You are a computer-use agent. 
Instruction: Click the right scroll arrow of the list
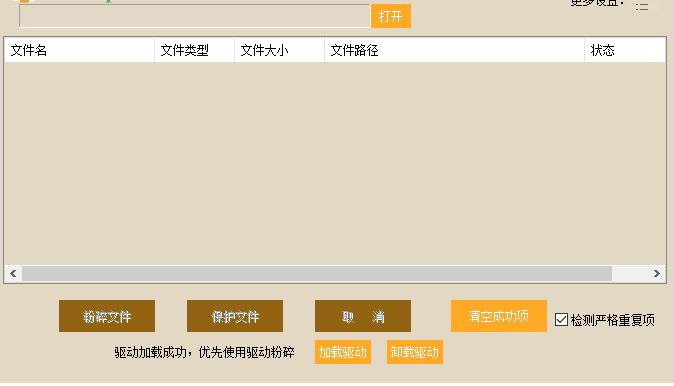coord(656,273)
